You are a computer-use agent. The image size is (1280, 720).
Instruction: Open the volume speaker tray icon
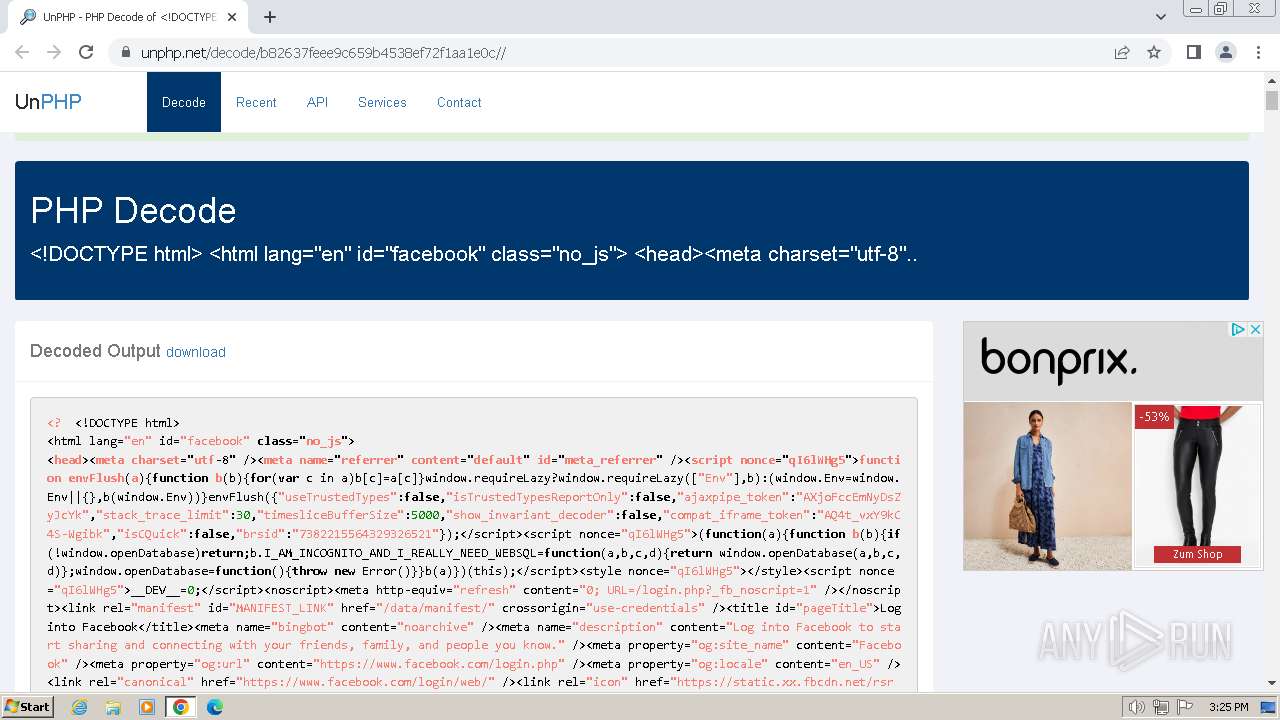(1137, 707)
